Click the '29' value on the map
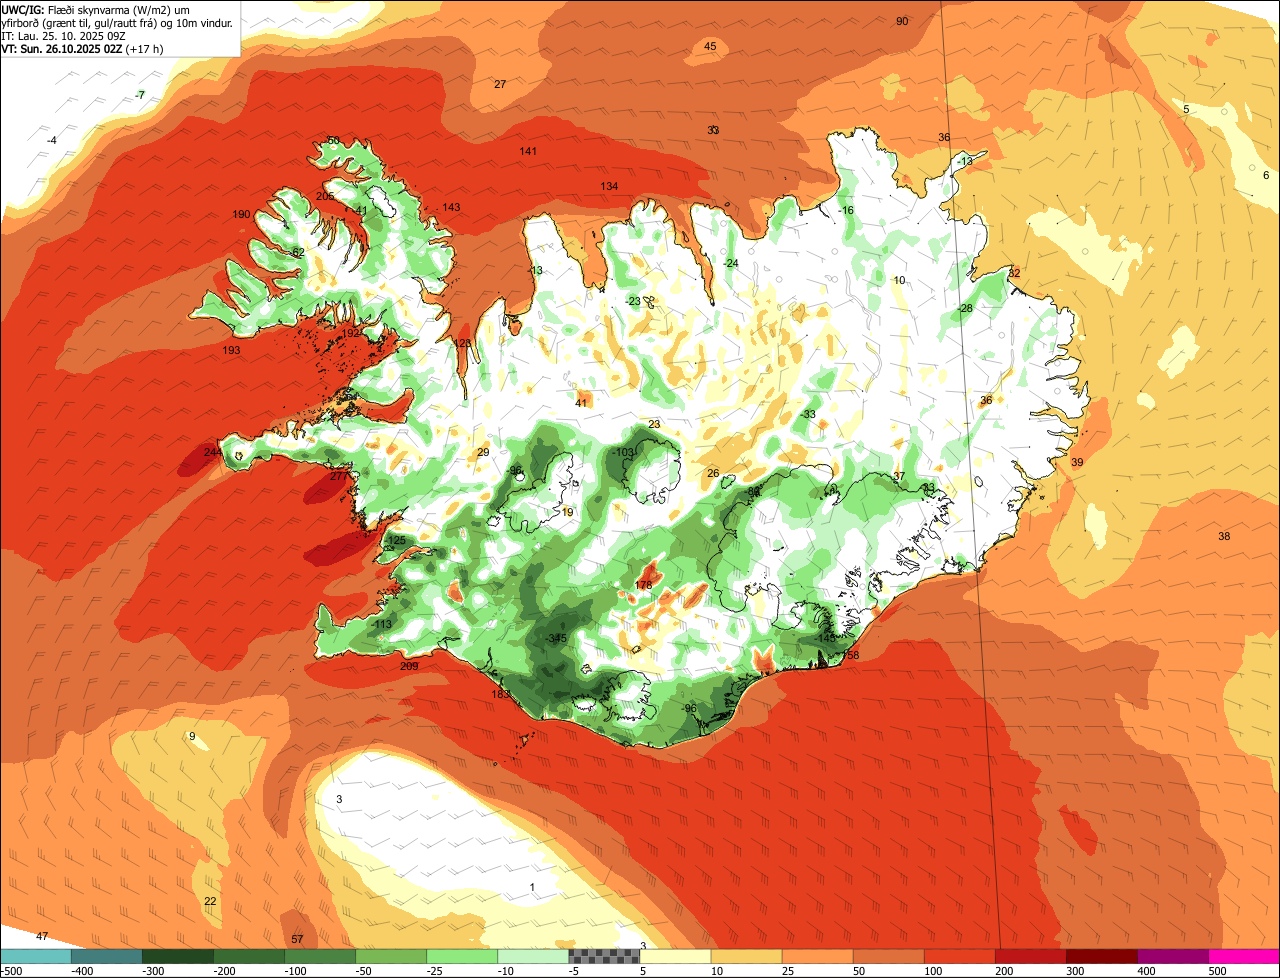Screen dimensions: 1280x978 click(x=483, y=453)
